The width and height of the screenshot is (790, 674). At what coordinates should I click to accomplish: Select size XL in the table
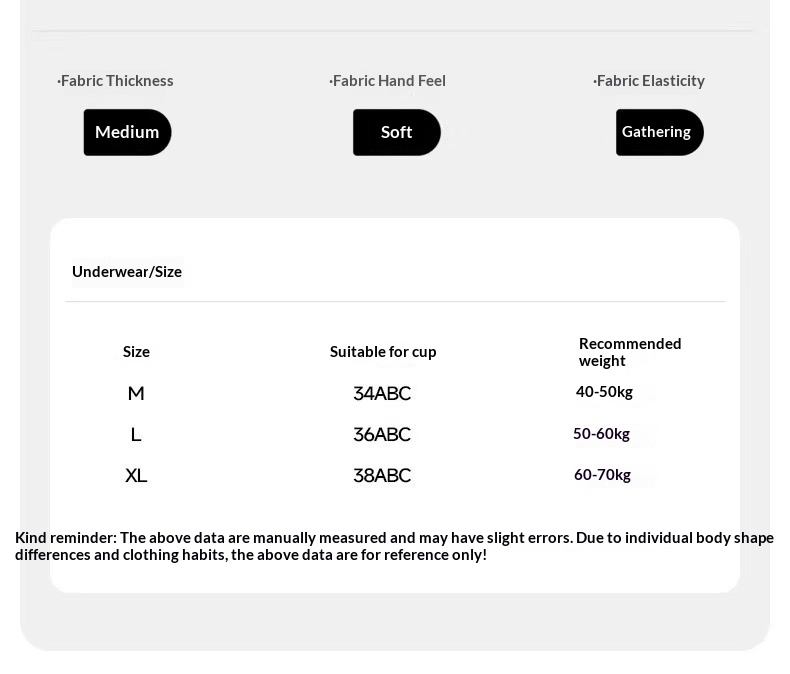coord(136,475)
